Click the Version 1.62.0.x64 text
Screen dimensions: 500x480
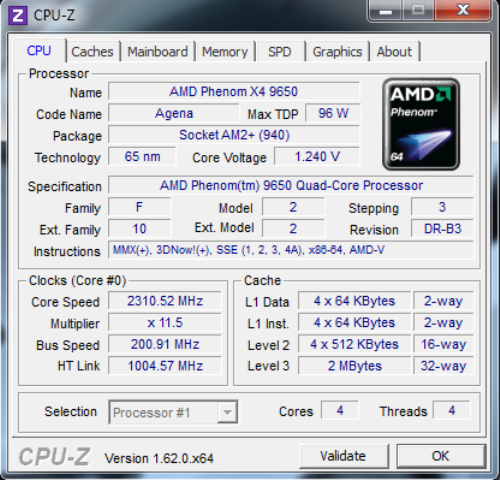tap(159, 459)
